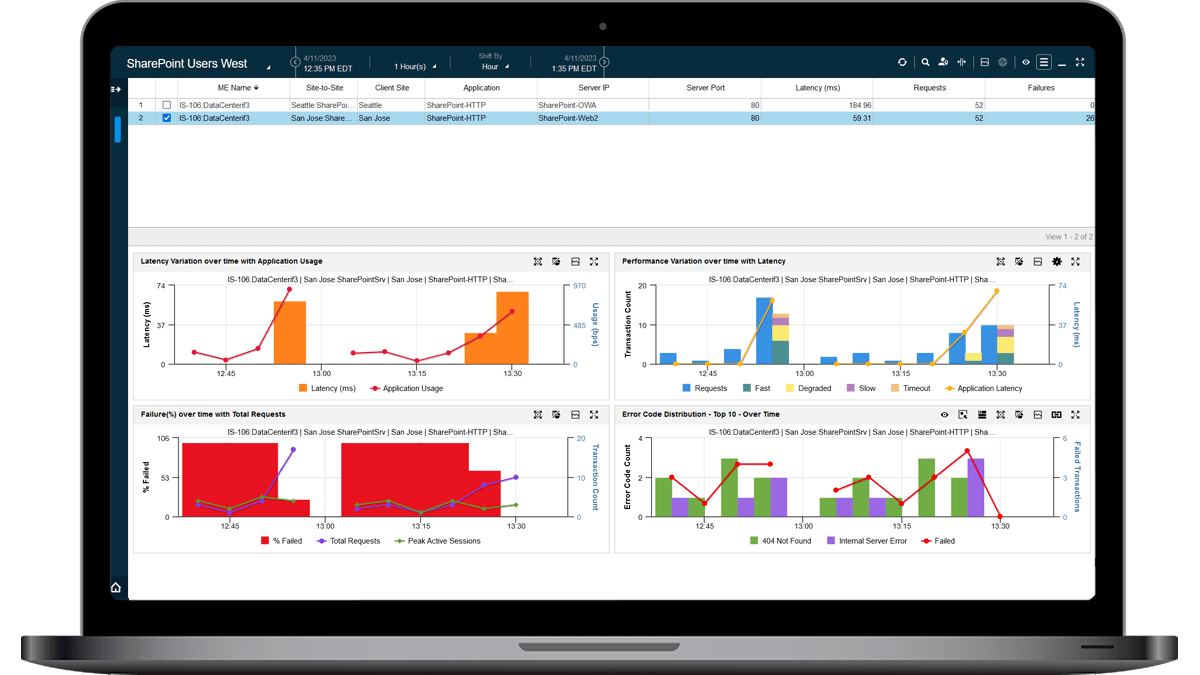Click the Application column header
The image size is (1200, 675).
pyautogui.click(x=481, y=88)
